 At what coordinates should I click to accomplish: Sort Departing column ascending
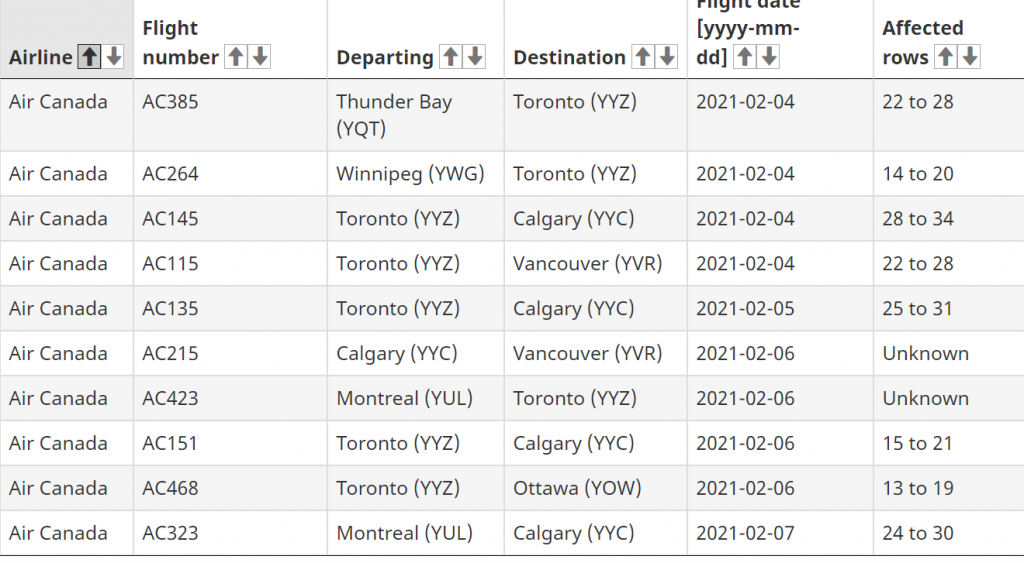pos(451,57)
